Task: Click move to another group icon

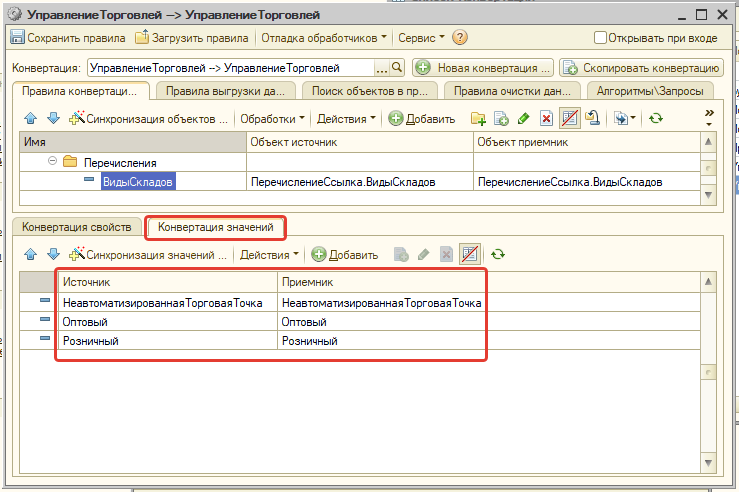Action: (x=592, y=118)
